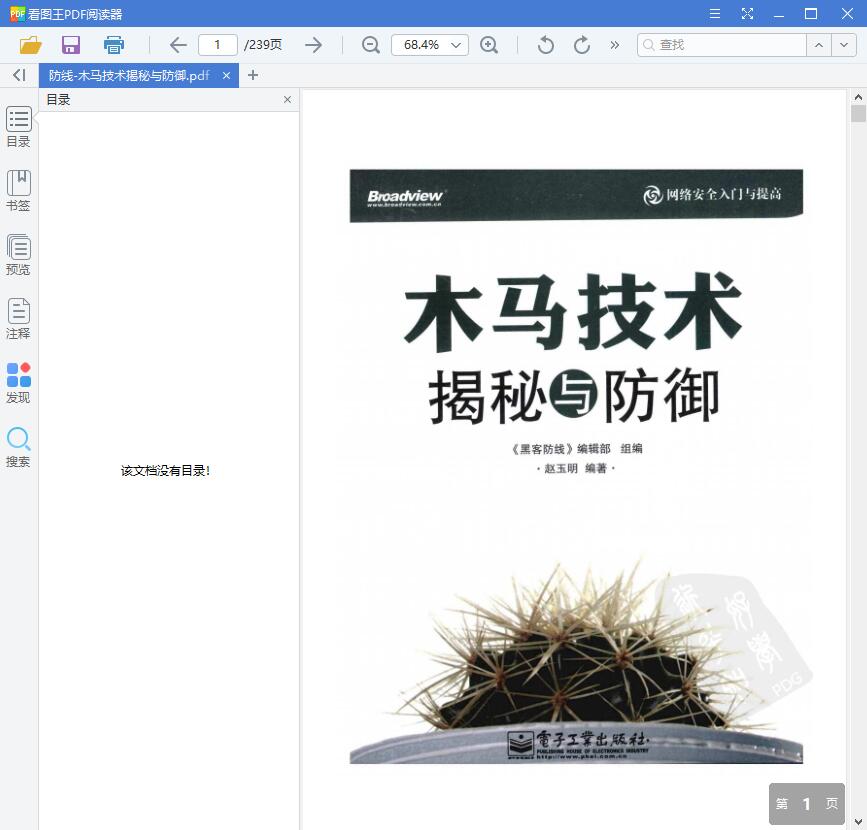Screen dimensions: 867x830
Task: Open the 预览 thumbnails panel
Action: tap(18, 255)
